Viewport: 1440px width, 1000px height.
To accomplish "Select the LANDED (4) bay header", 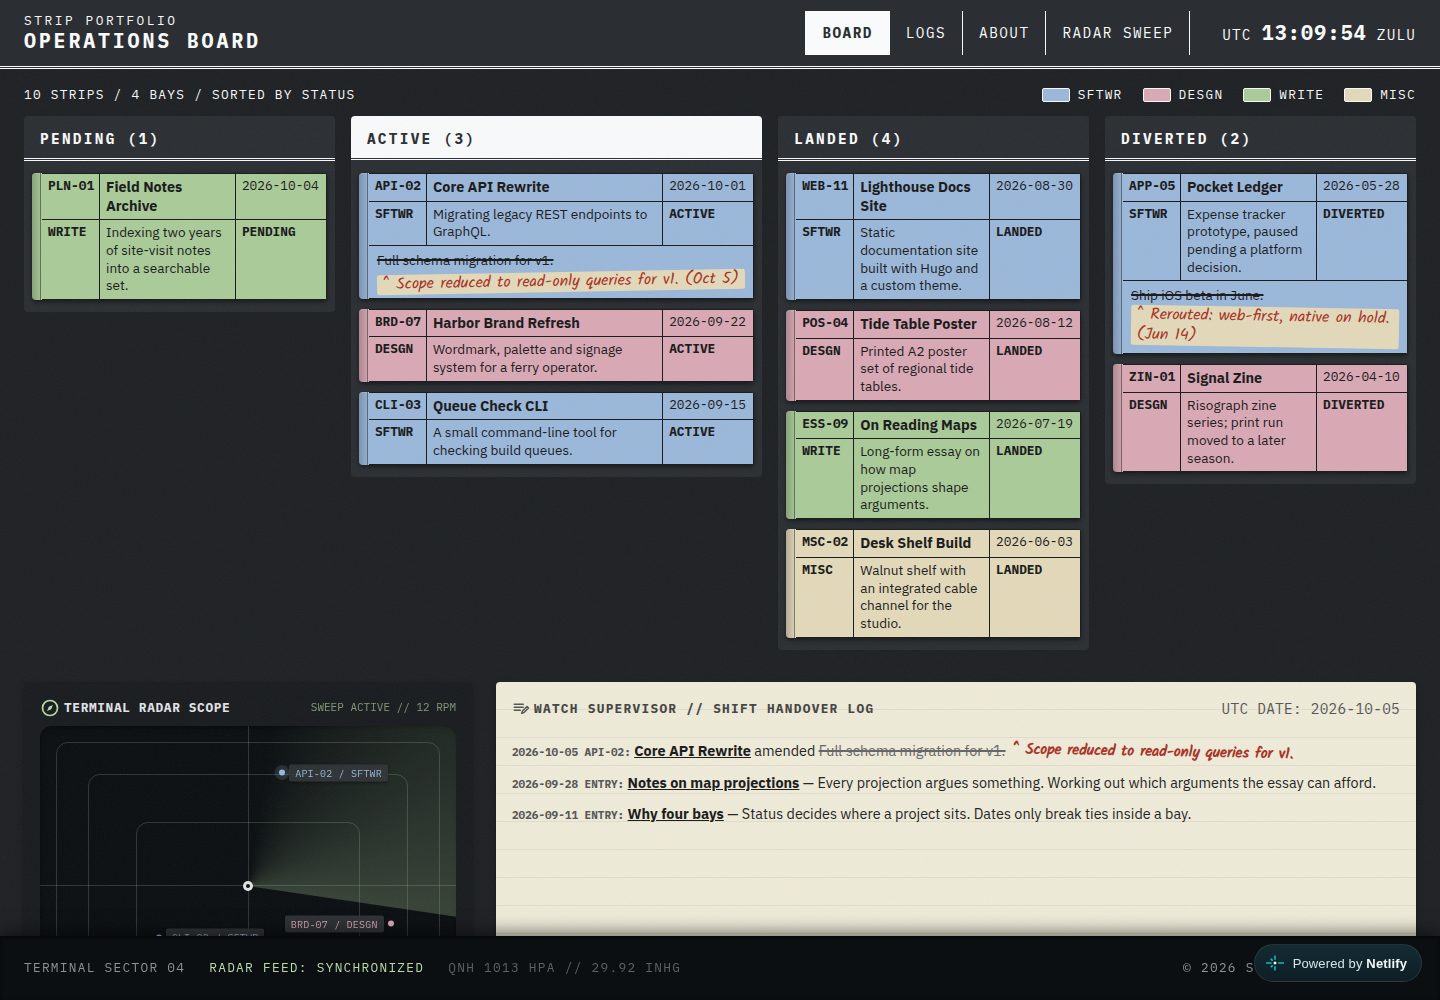I will pyautogui.click(x=933, y=139).
